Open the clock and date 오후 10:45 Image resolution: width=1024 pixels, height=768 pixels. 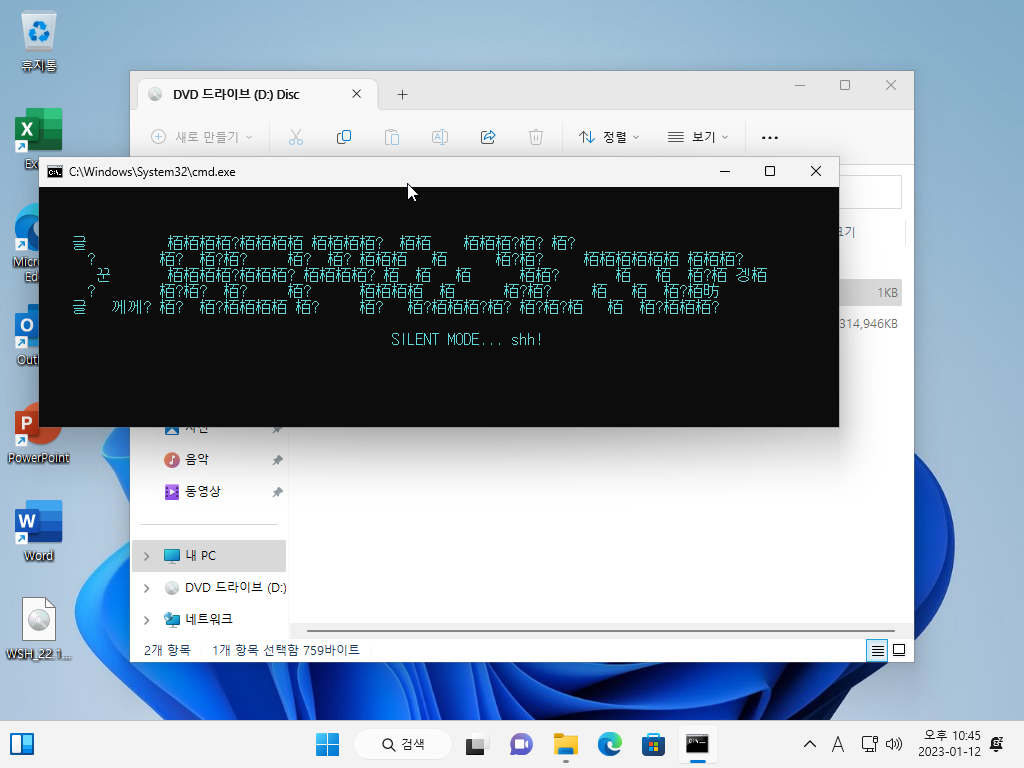point(949,744)
